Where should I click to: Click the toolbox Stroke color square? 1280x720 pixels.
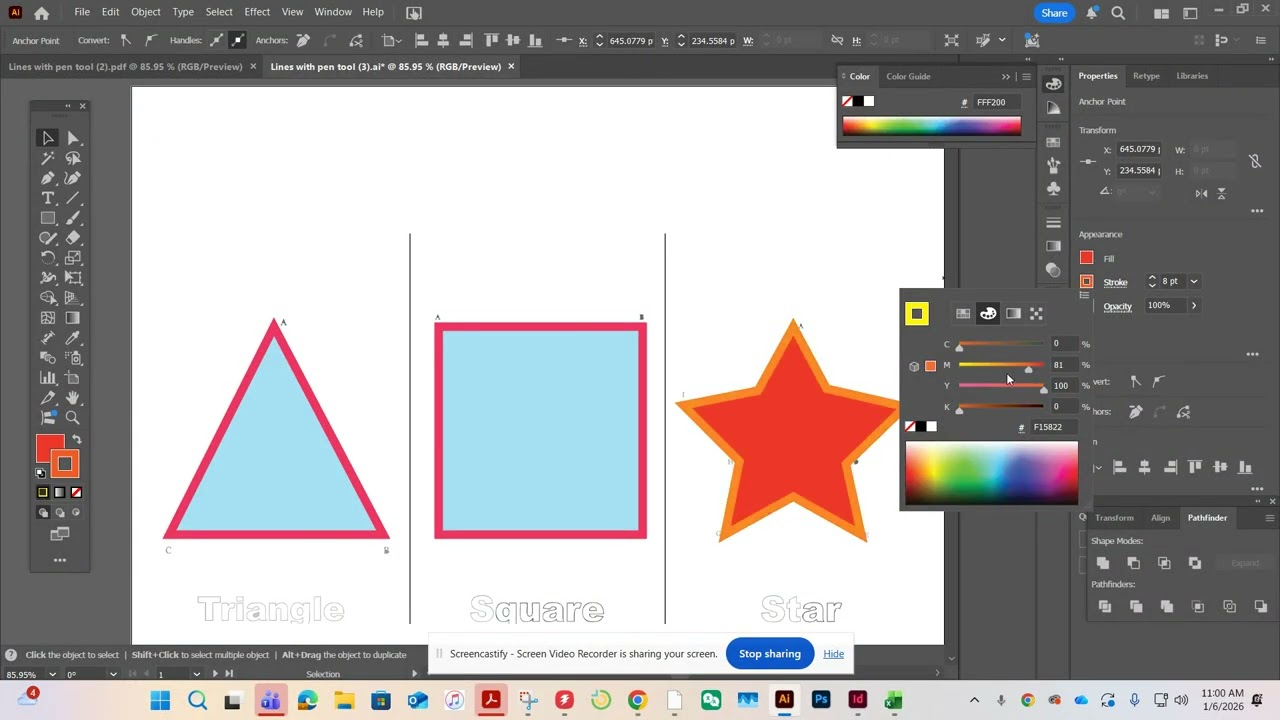[65, 464]
